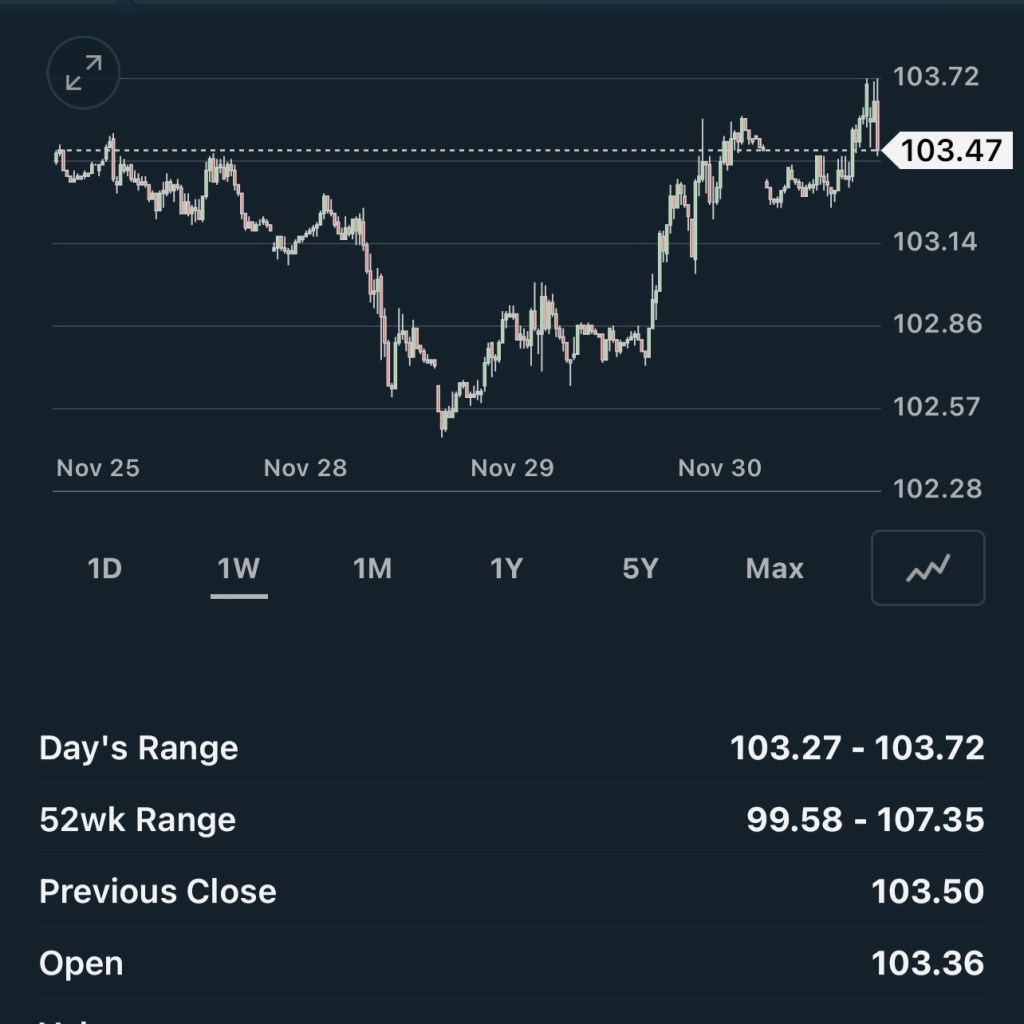Switch to the 1M time range
Screen dimensions: 1024x1024
[372, 569]
